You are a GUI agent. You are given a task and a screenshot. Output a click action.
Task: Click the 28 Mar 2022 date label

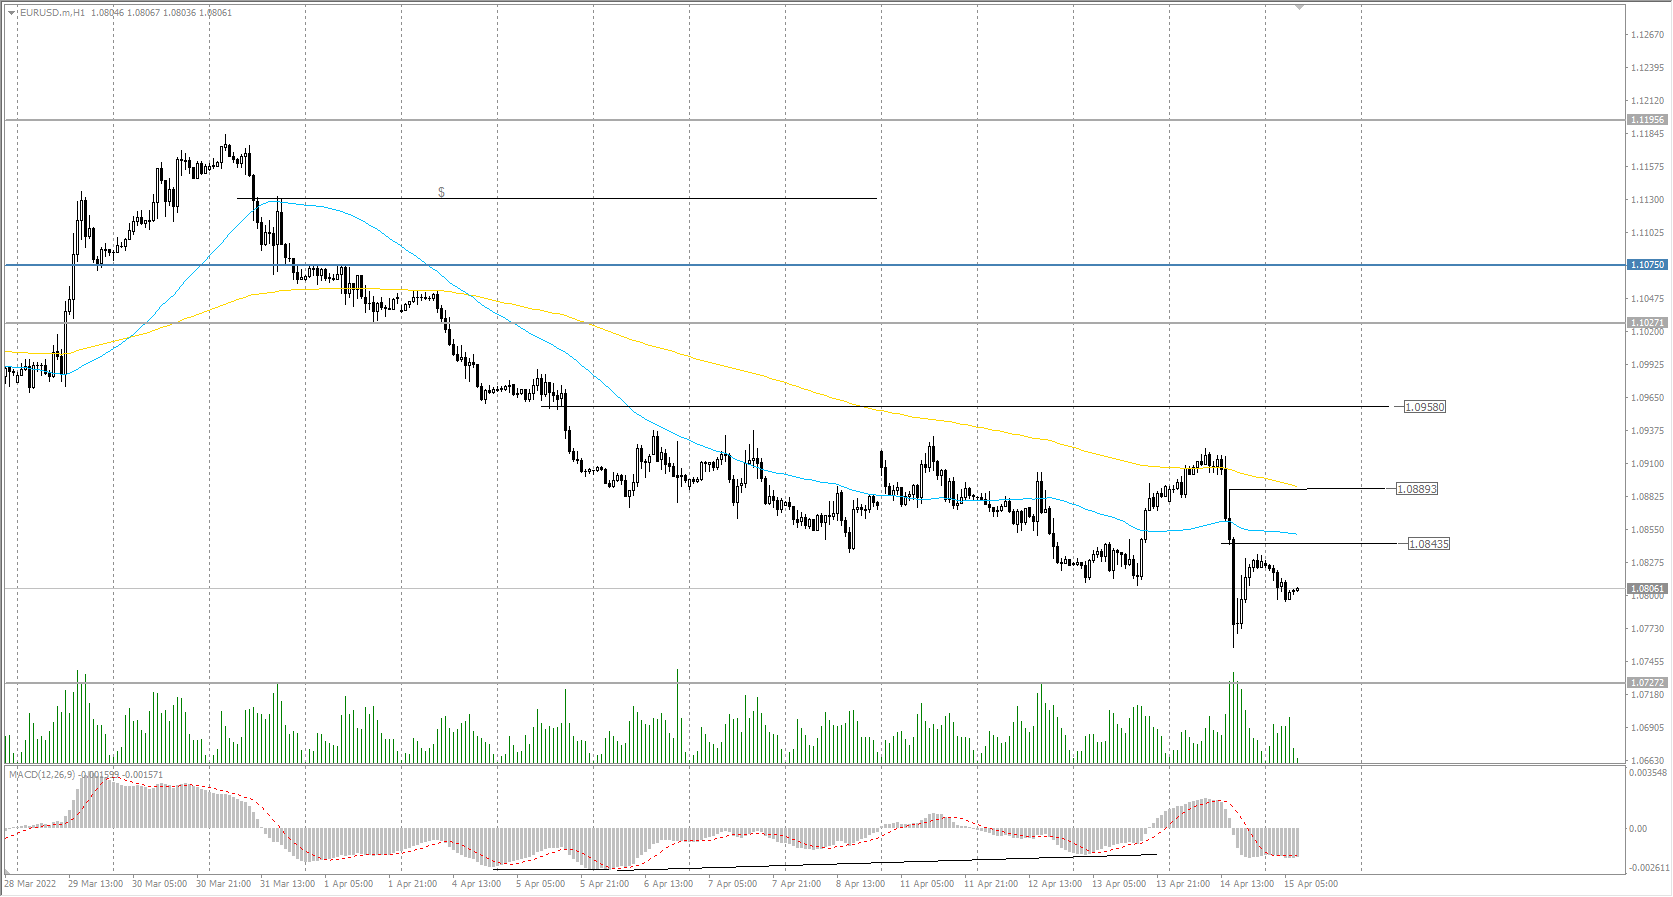tap(30, 884)
